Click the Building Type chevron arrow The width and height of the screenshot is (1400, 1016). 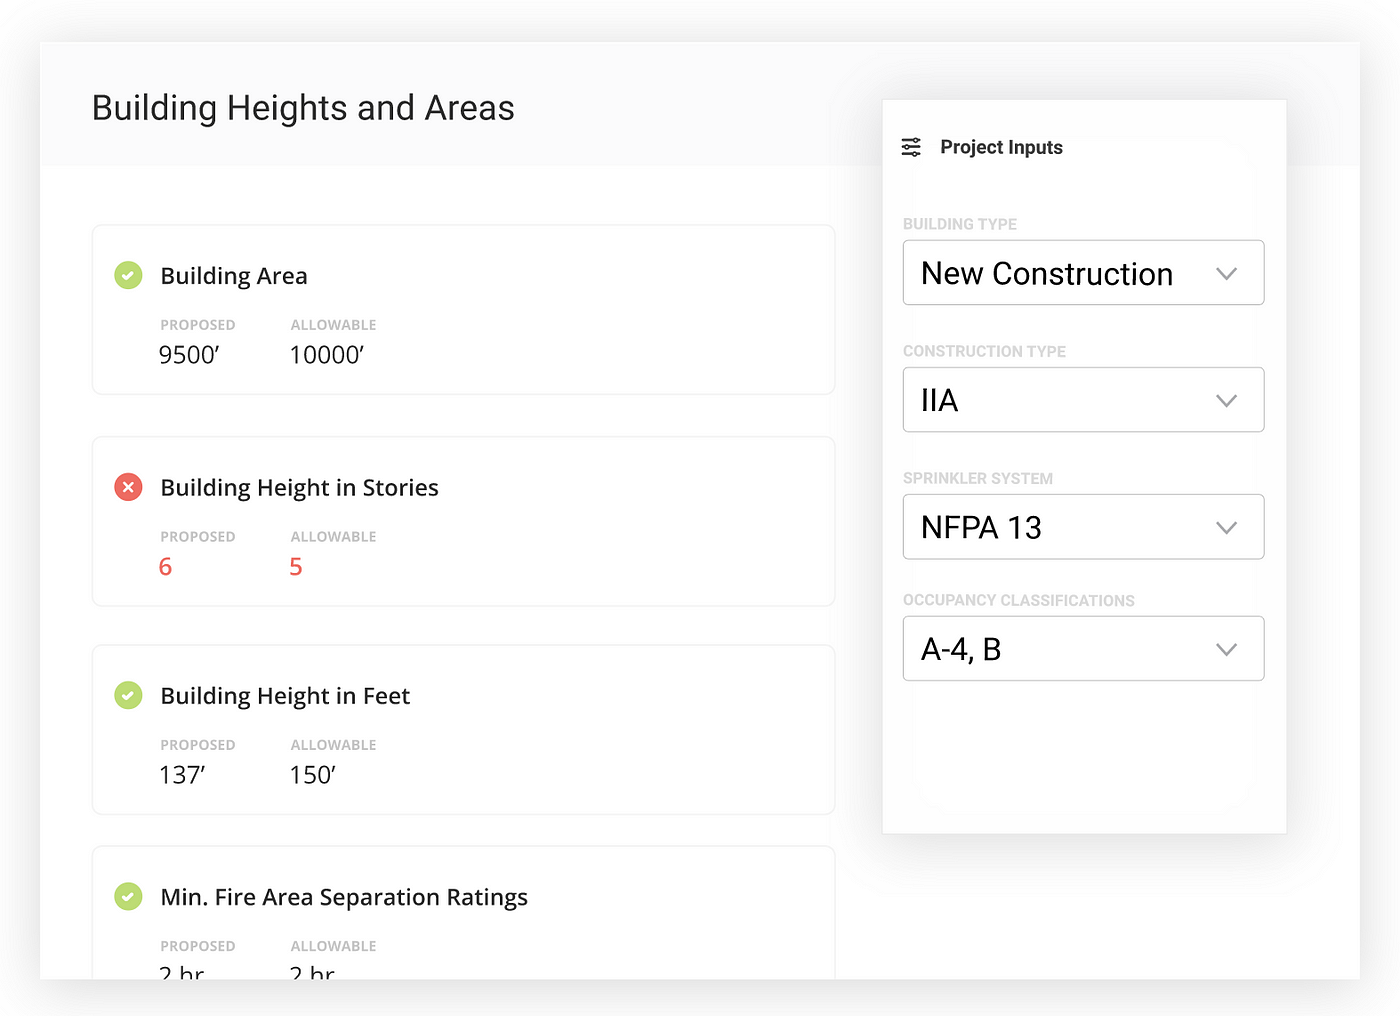click(1226, 273)
